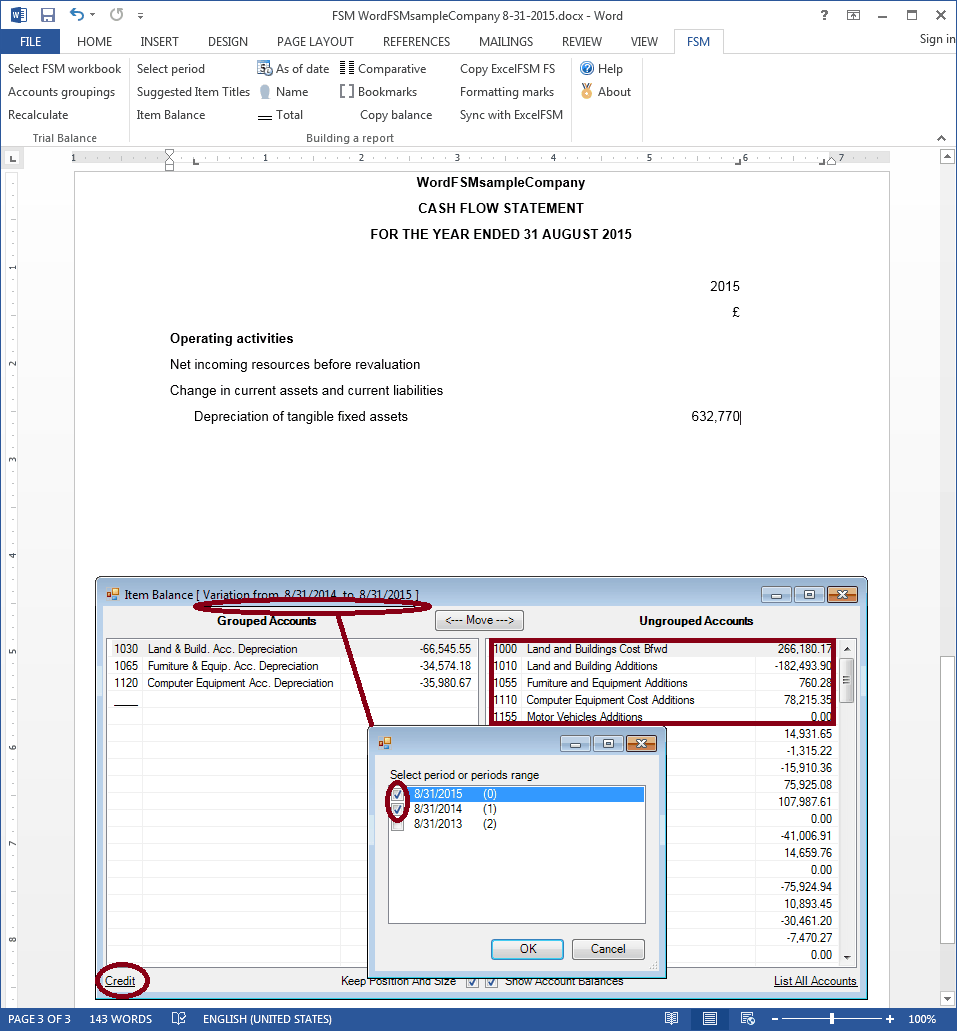Save the document with the floppy disk icon
Image resolution: width=957 pixels, height=1031 pixels.
(x=47, y=14)
